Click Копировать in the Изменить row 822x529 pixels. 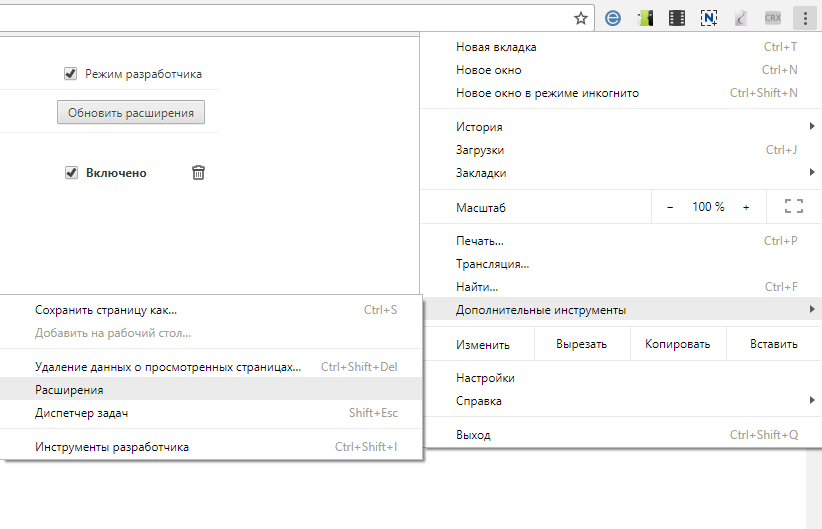click(x=678, y=344)
